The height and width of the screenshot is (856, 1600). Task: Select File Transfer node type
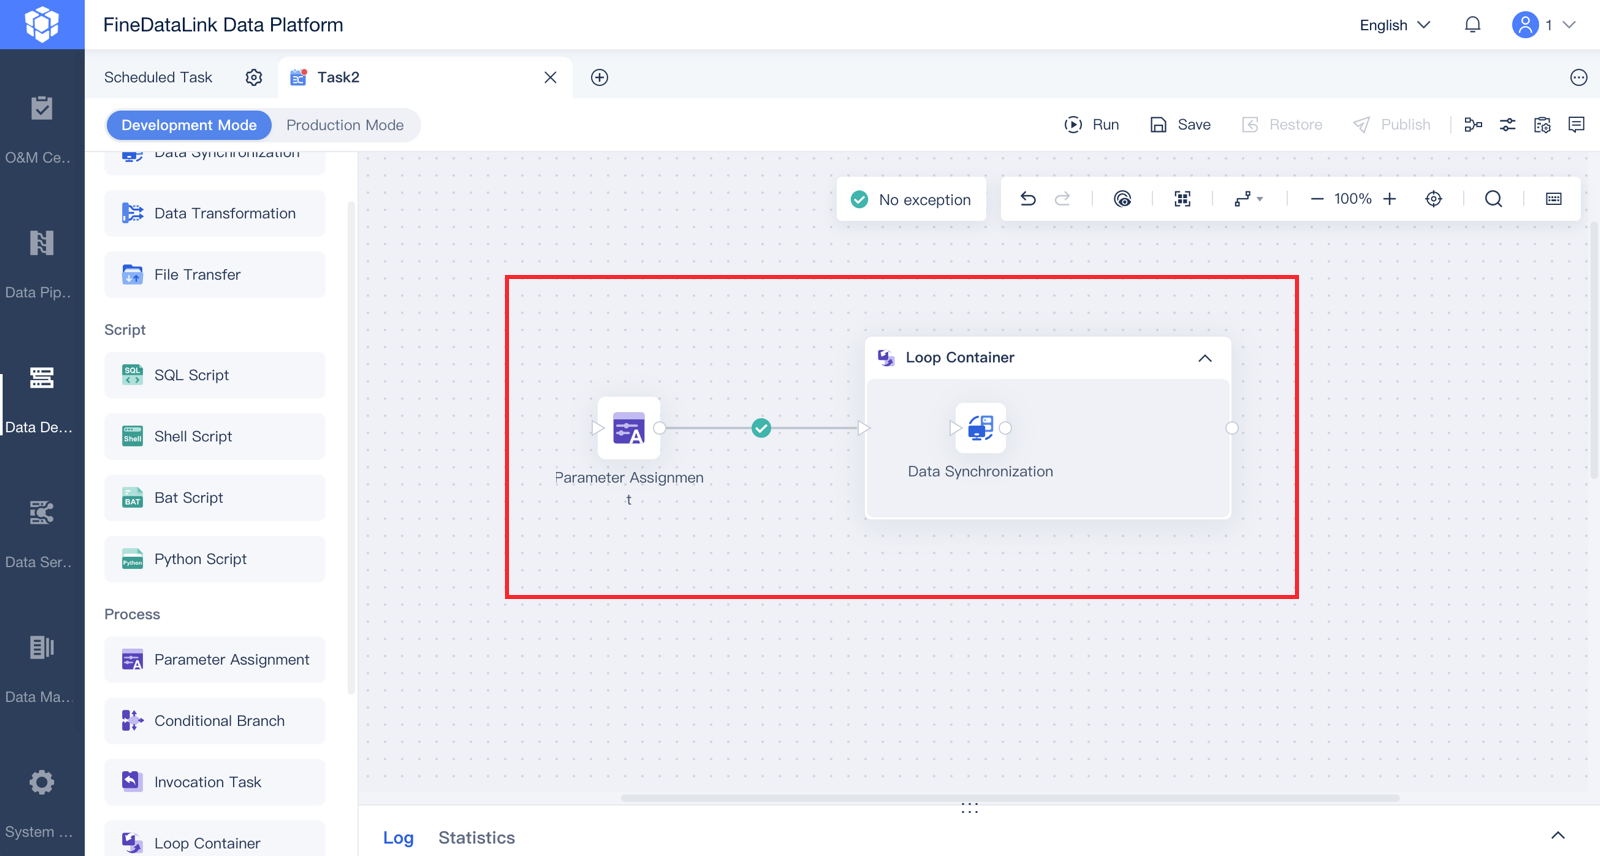(215, 274)
